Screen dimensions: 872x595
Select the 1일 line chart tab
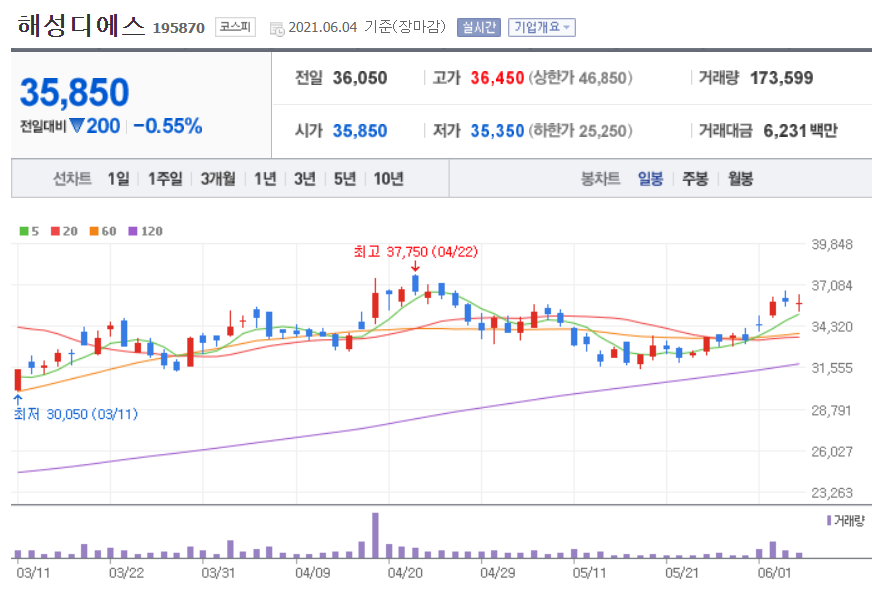click(118, 178)
